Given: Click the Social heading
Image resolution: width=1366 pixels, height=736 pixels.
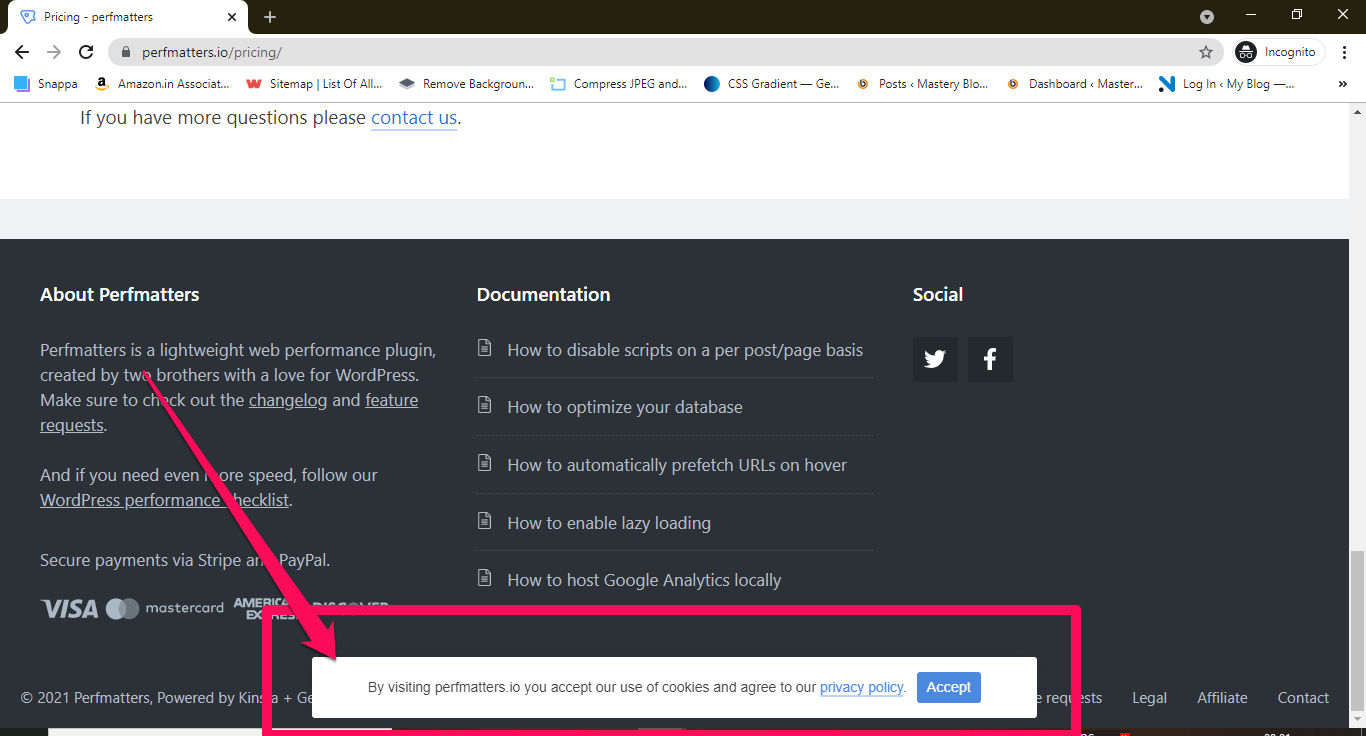Looking at the screenshot, I should tap(938, 295).
